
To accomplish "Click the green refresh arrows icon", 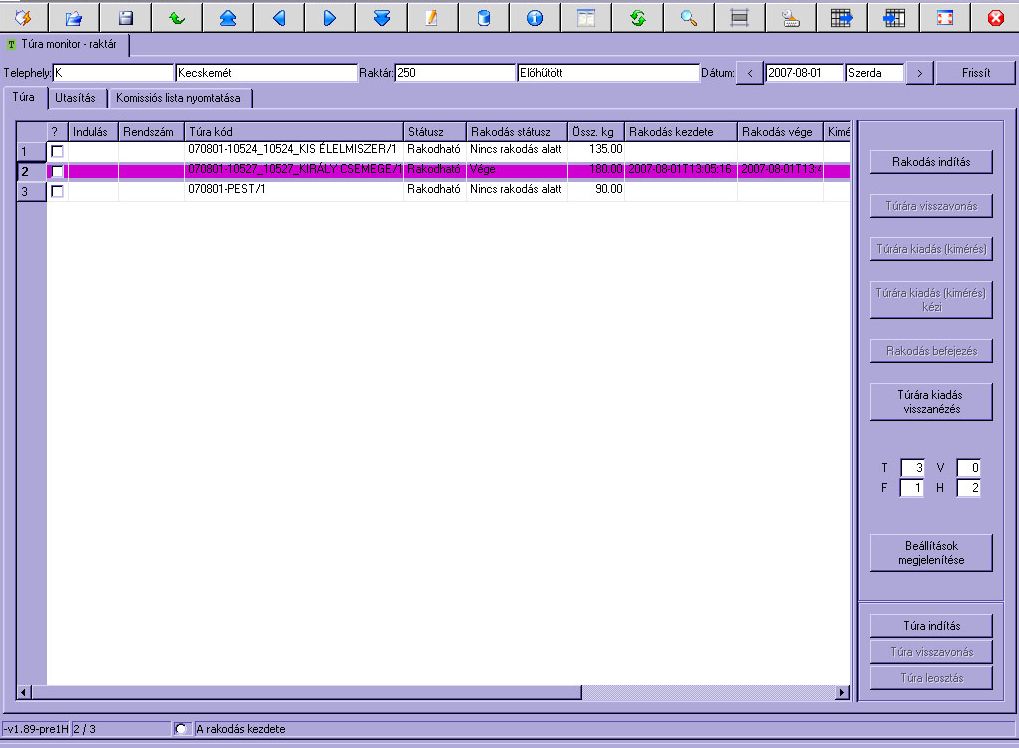I will (x=637, y=17).
